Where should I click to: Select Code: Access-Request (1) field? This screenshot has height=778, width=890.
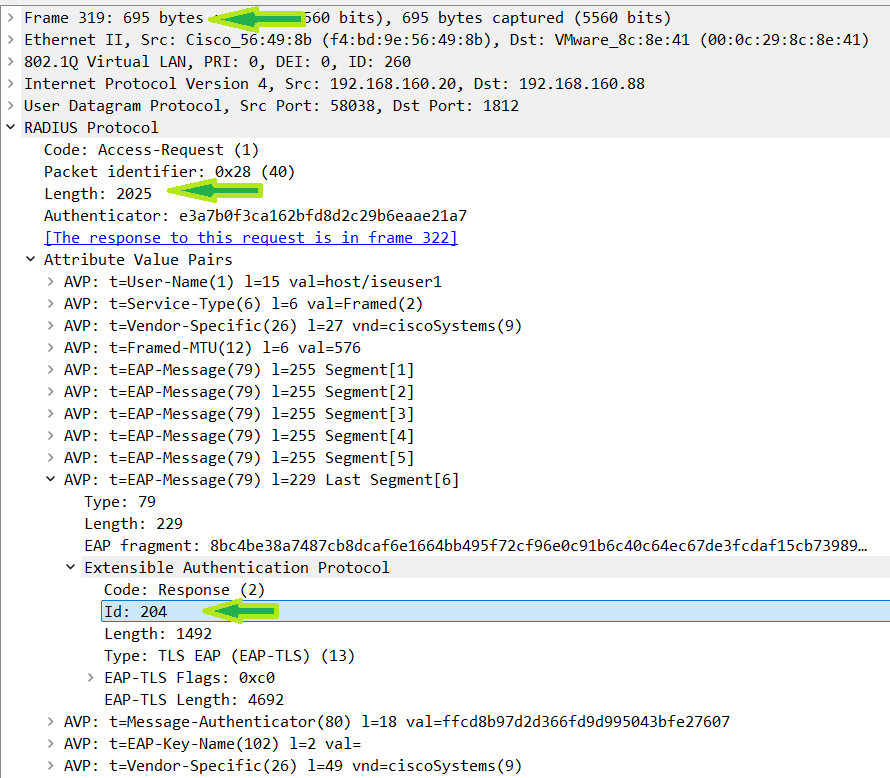point(152,150)
